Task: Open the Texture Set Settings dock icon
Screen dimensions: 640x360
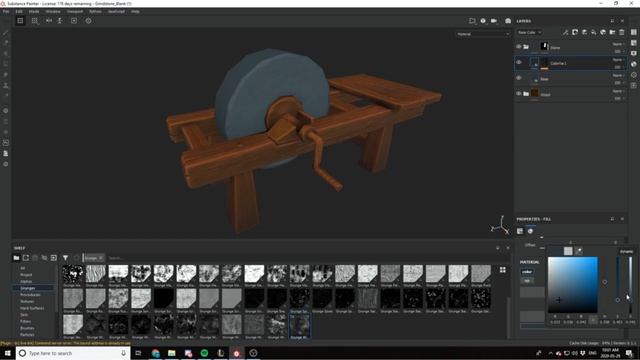Action: click(x=633, y=43)
